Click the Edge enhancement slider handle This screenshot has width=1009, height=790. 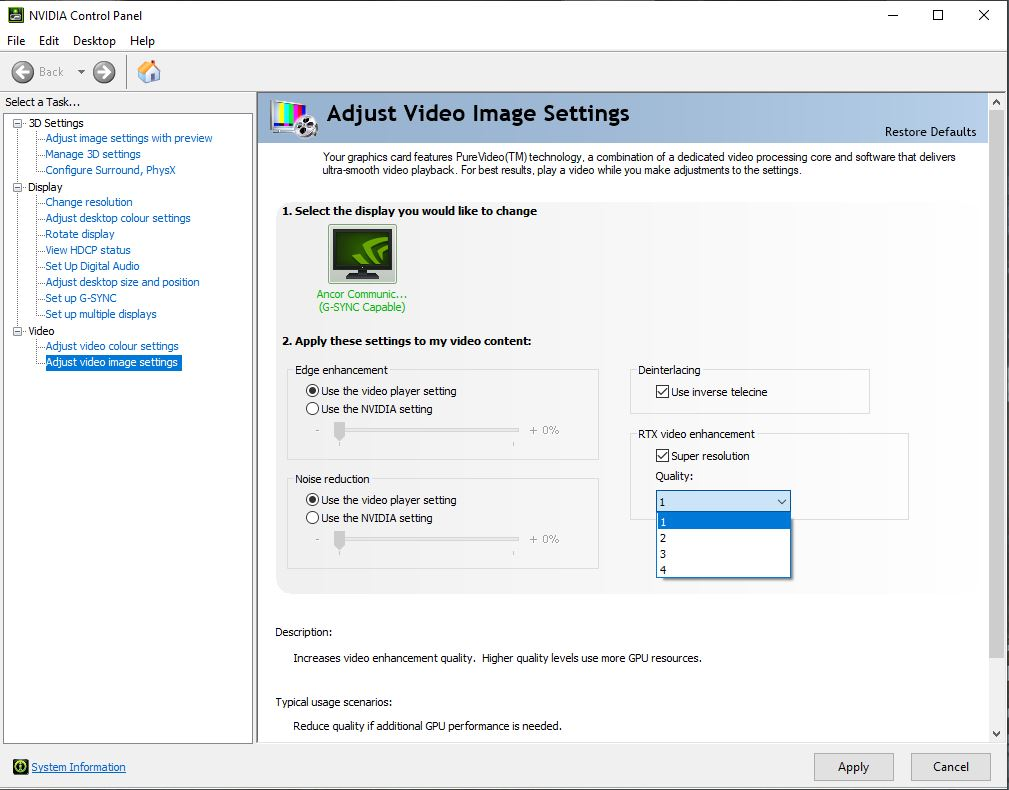(x=339, y=430)
